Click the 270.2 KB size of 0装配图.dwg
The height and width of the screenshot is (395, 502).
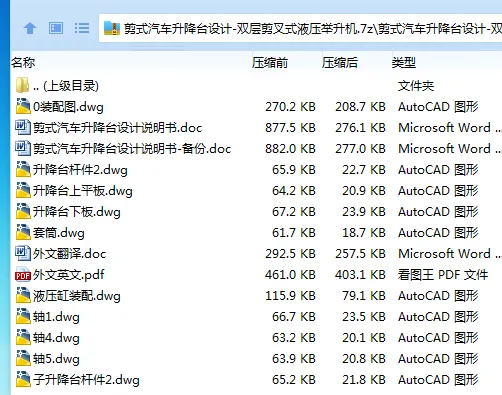(290, 107)
